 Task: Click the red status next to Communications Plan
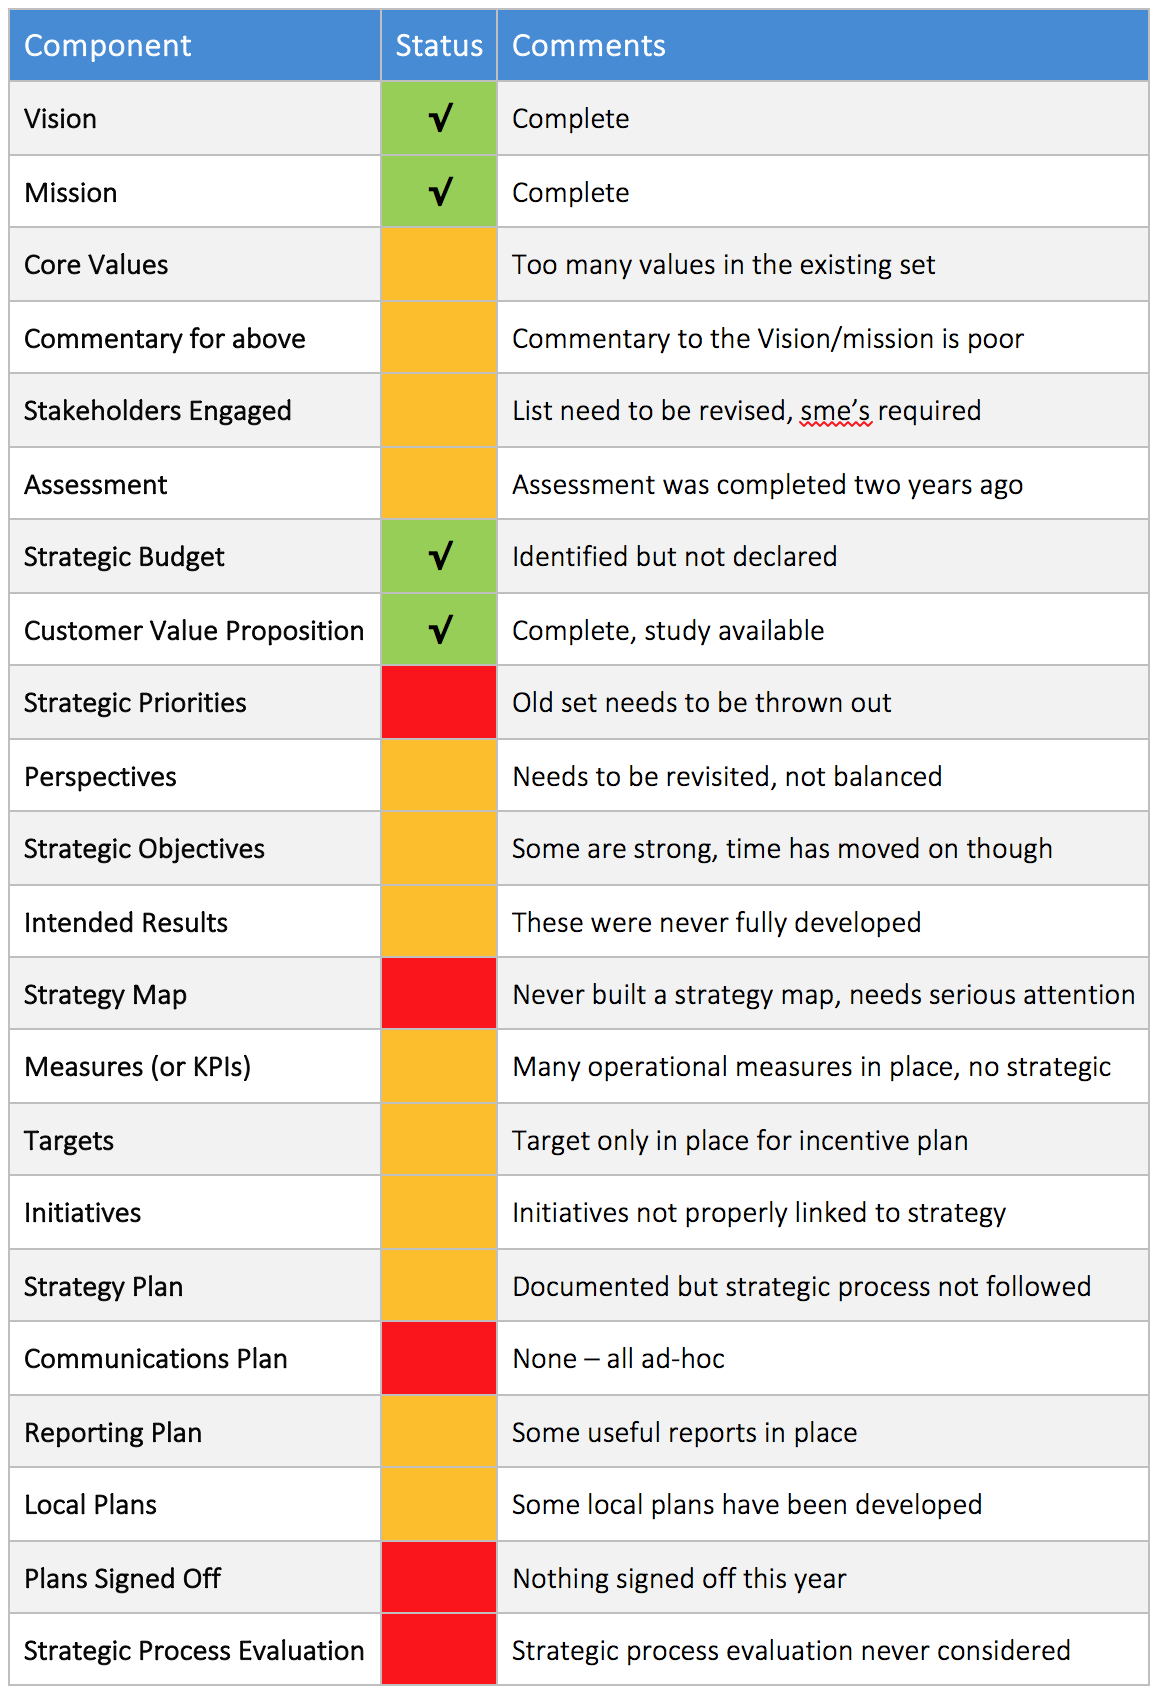click(439, 1359)
